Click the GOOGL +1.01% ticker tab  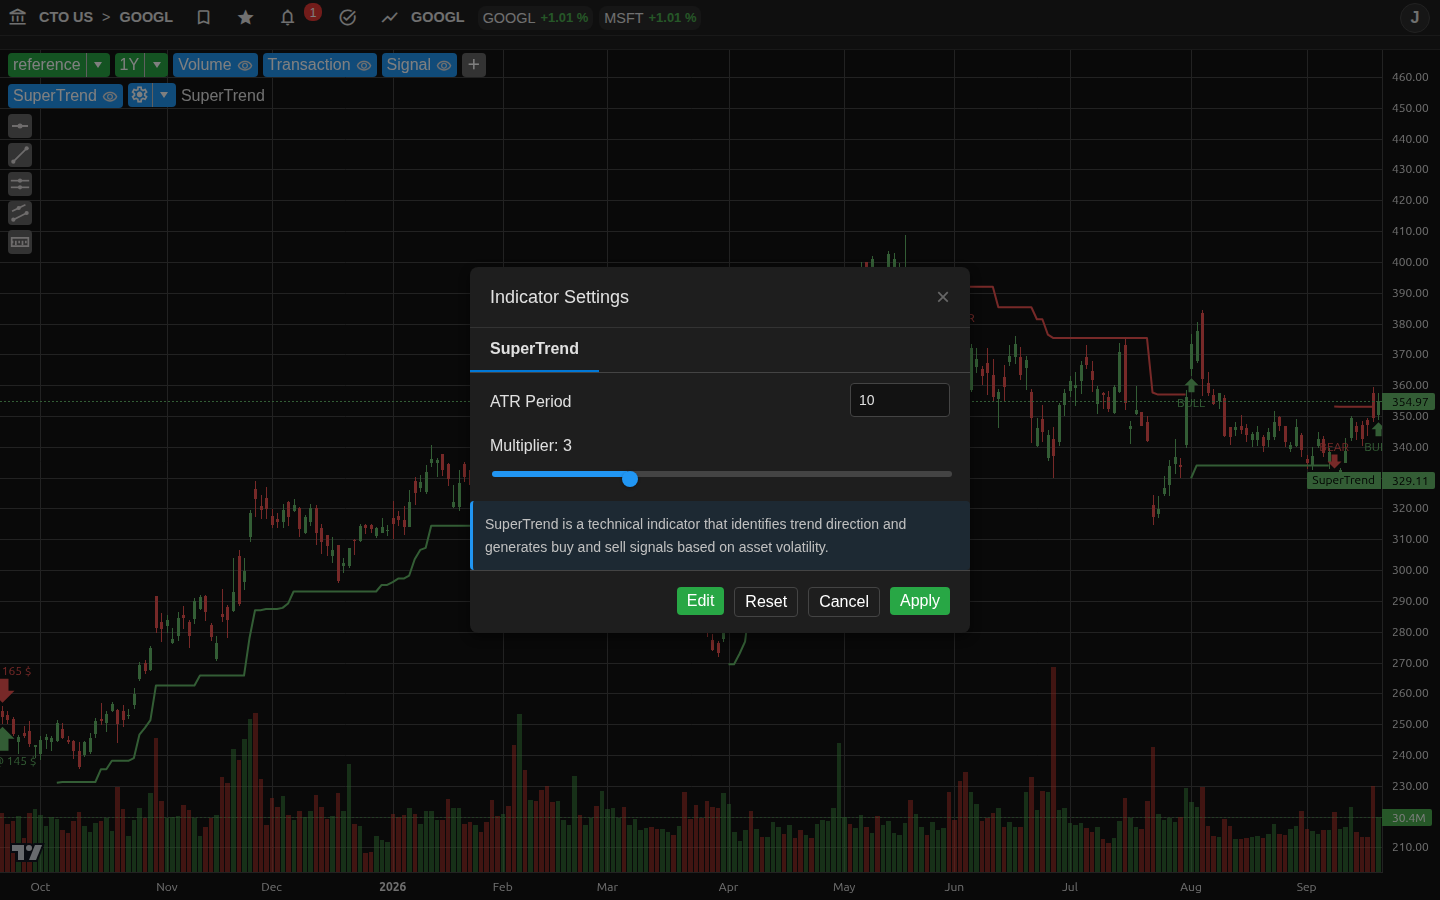(535, 18)
